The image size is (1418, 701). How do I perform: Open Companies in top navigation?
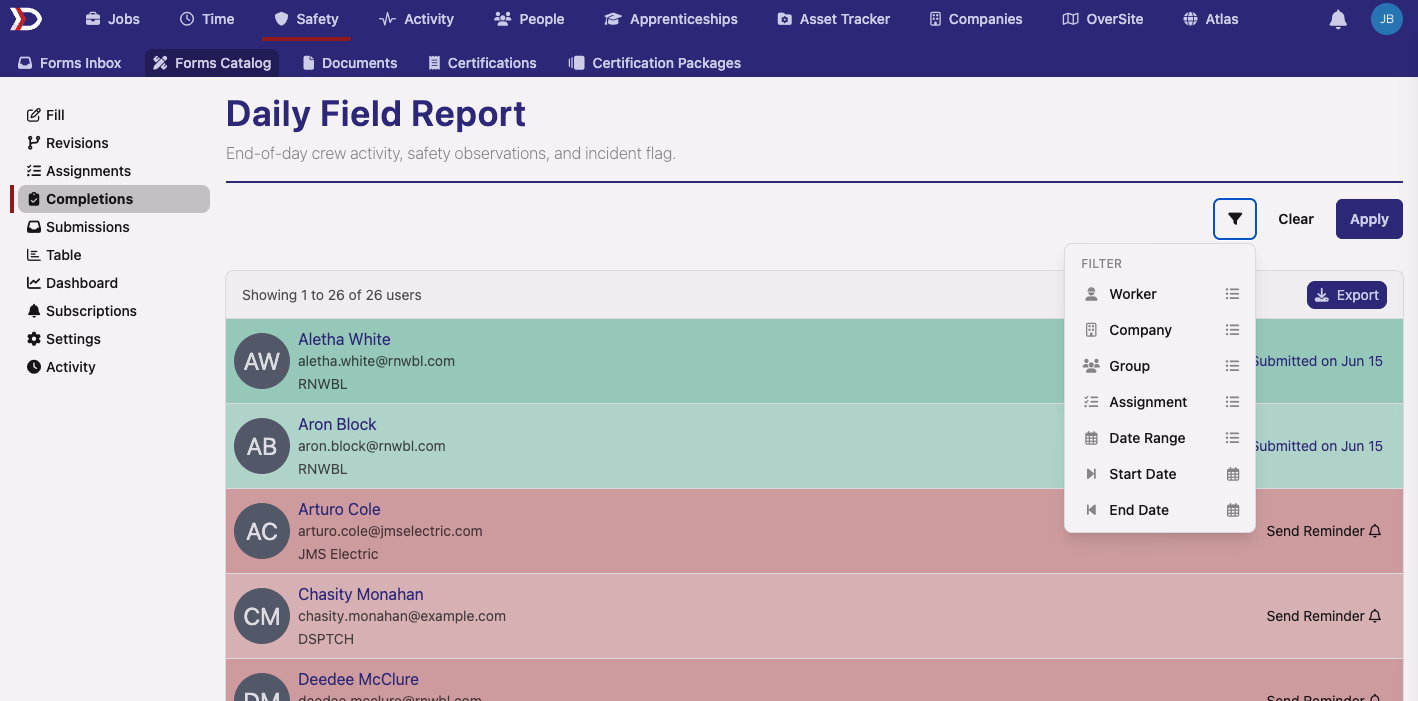click(975, 19)
